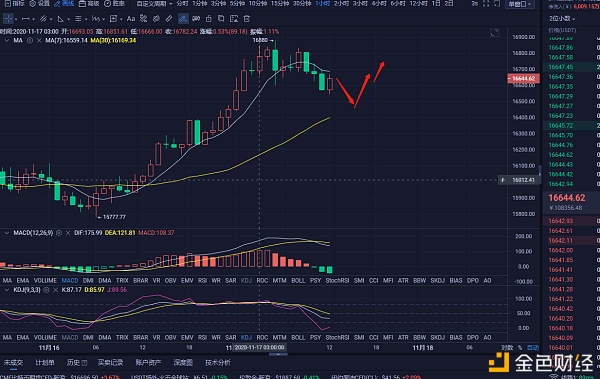Click the pattern tool icon after Aa
The width and height of the screenshot is (600, 379).
[x=143, y=18]
